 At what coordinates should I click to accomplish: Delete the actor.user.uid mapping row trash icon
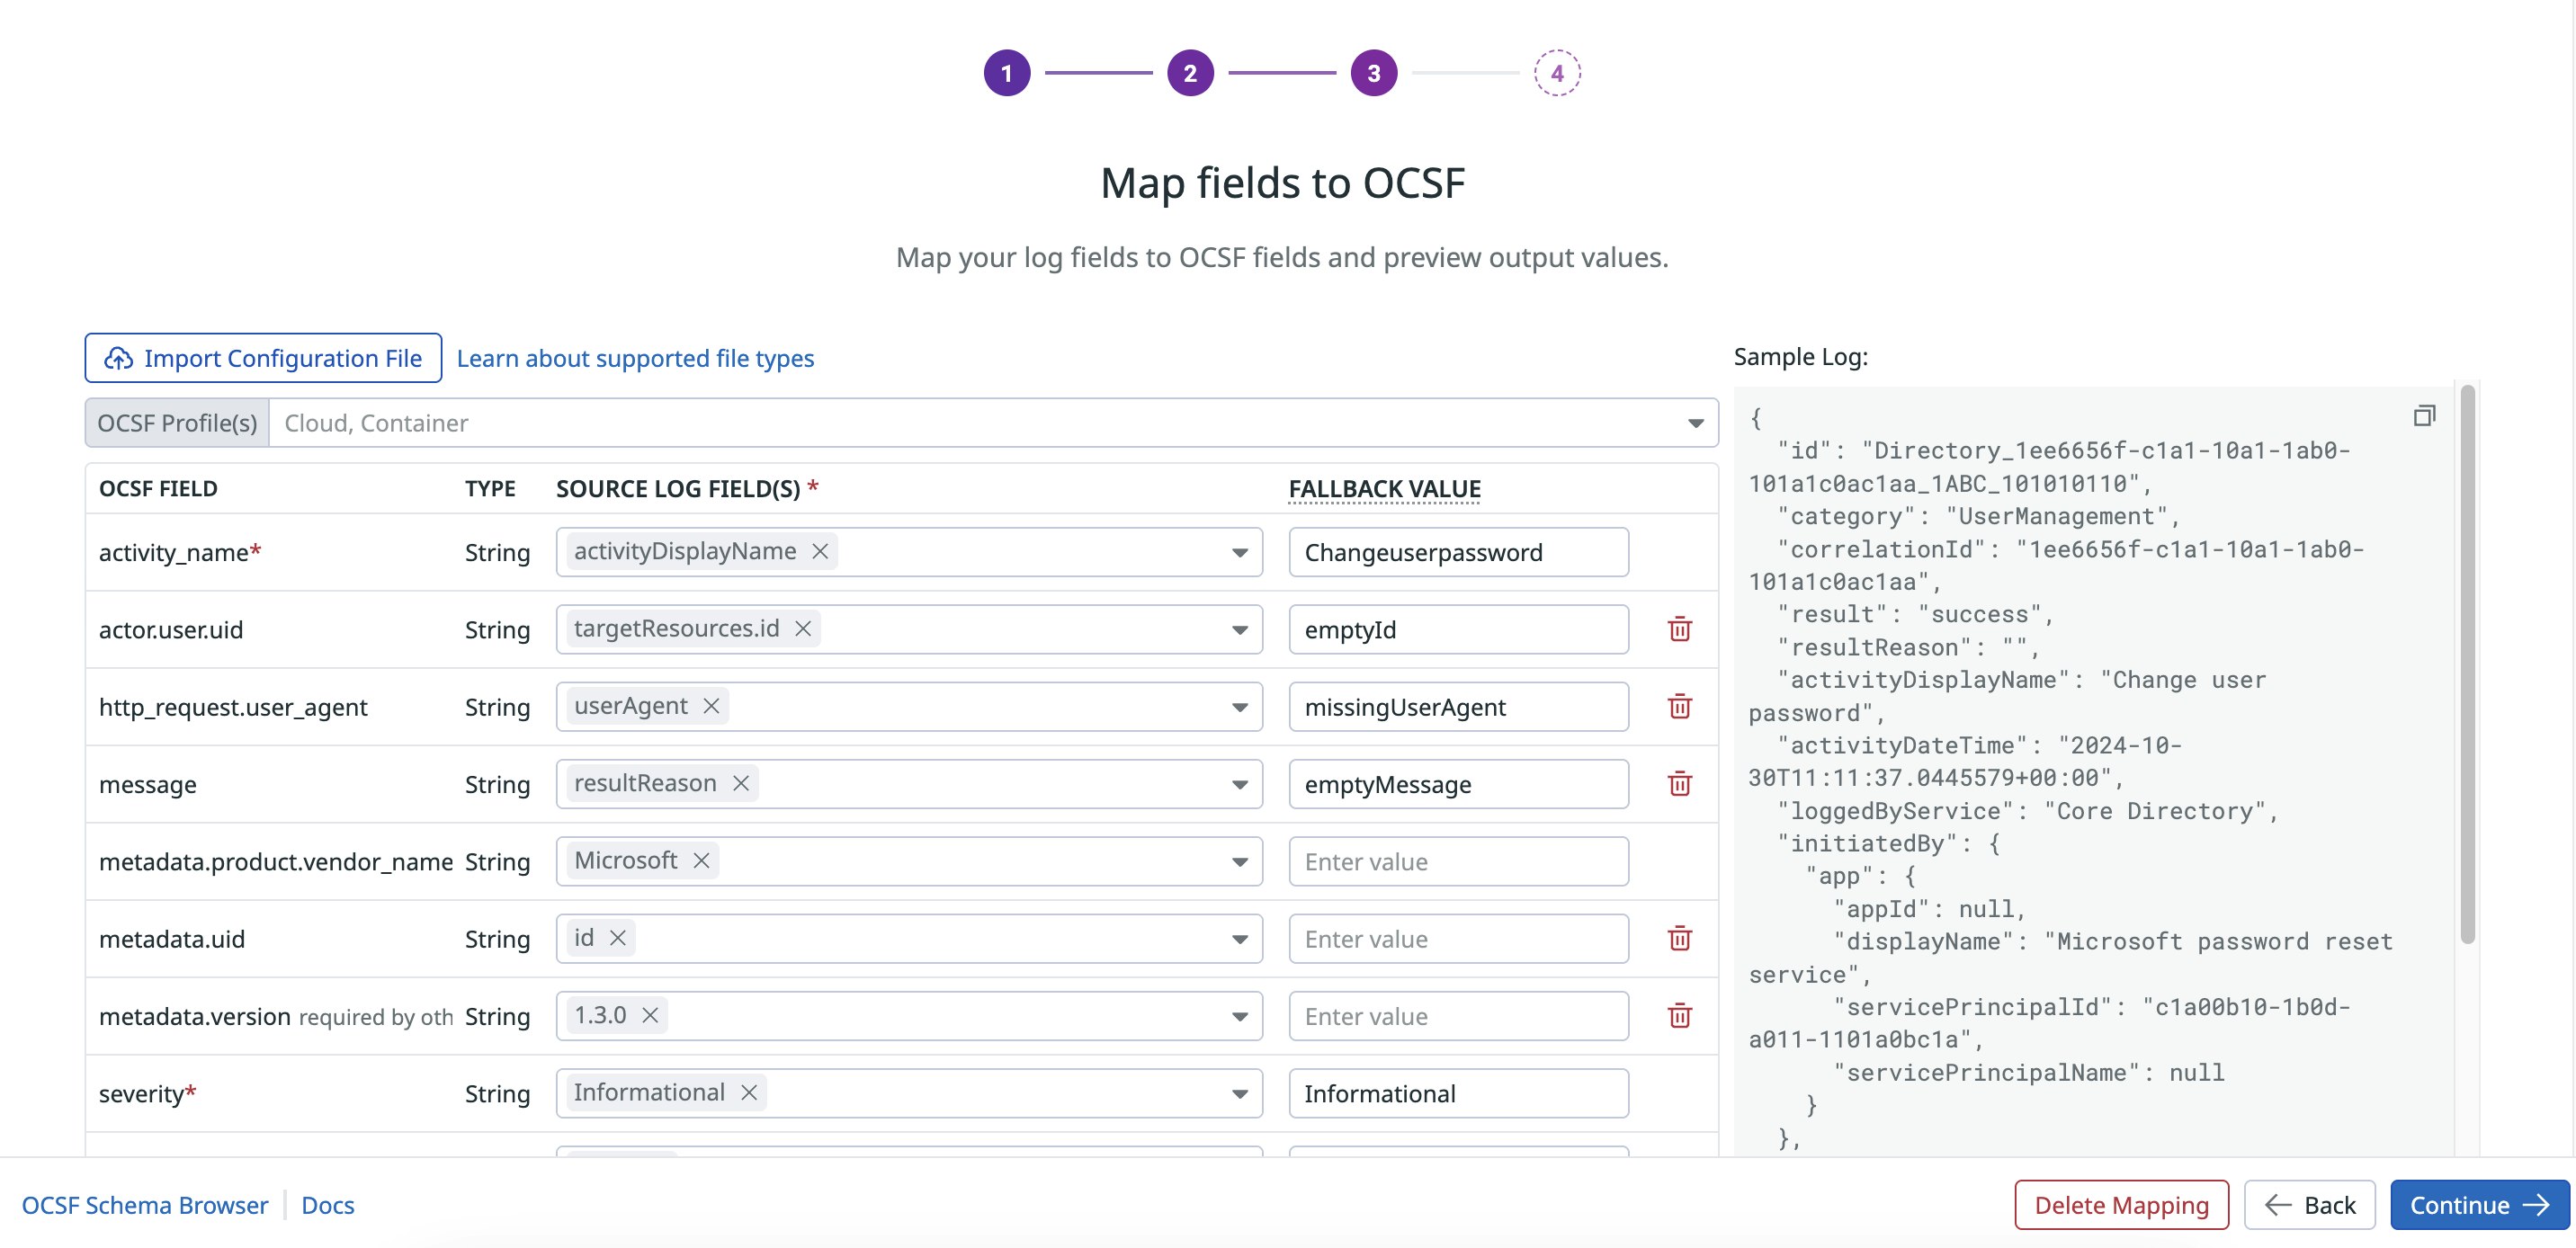1681,630
